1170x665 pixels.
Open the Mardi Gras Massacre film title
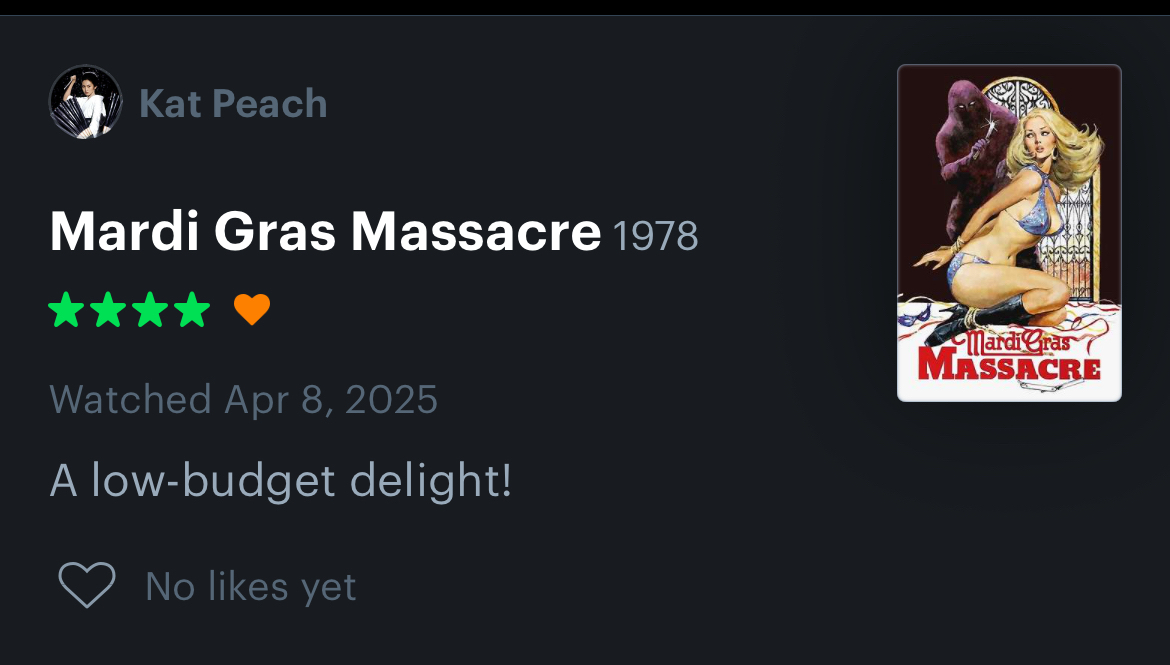pyautogui.click(x=325, y=231)
